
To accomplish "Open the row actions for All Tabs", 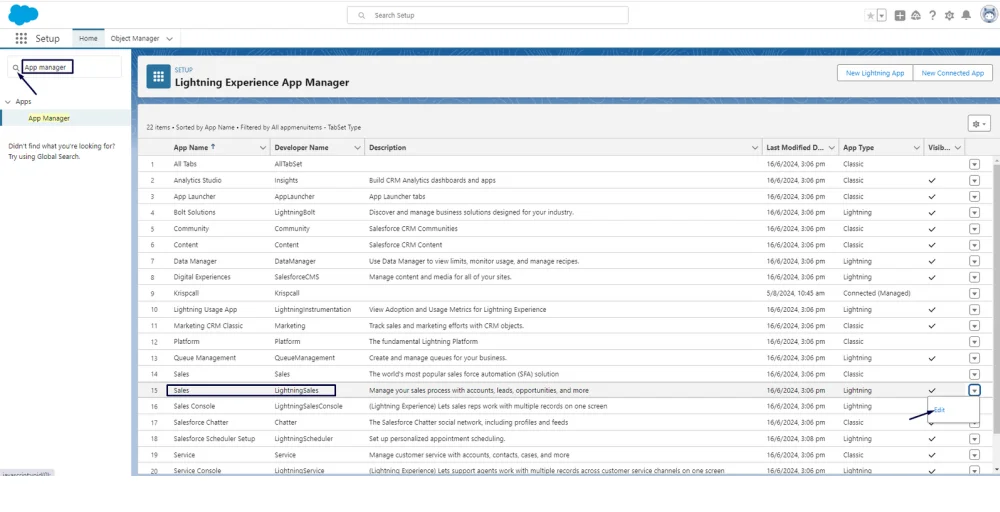I will click(974, 164).
